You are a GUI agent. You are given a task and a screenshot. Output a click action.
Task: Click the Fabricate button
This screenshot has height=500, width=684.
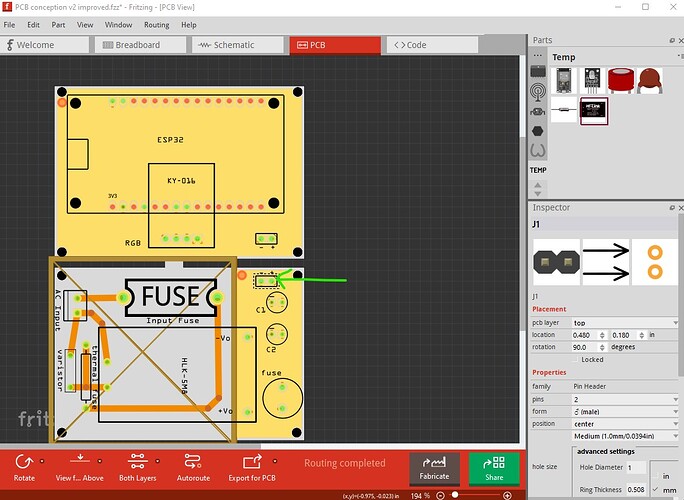pos(434,469)
